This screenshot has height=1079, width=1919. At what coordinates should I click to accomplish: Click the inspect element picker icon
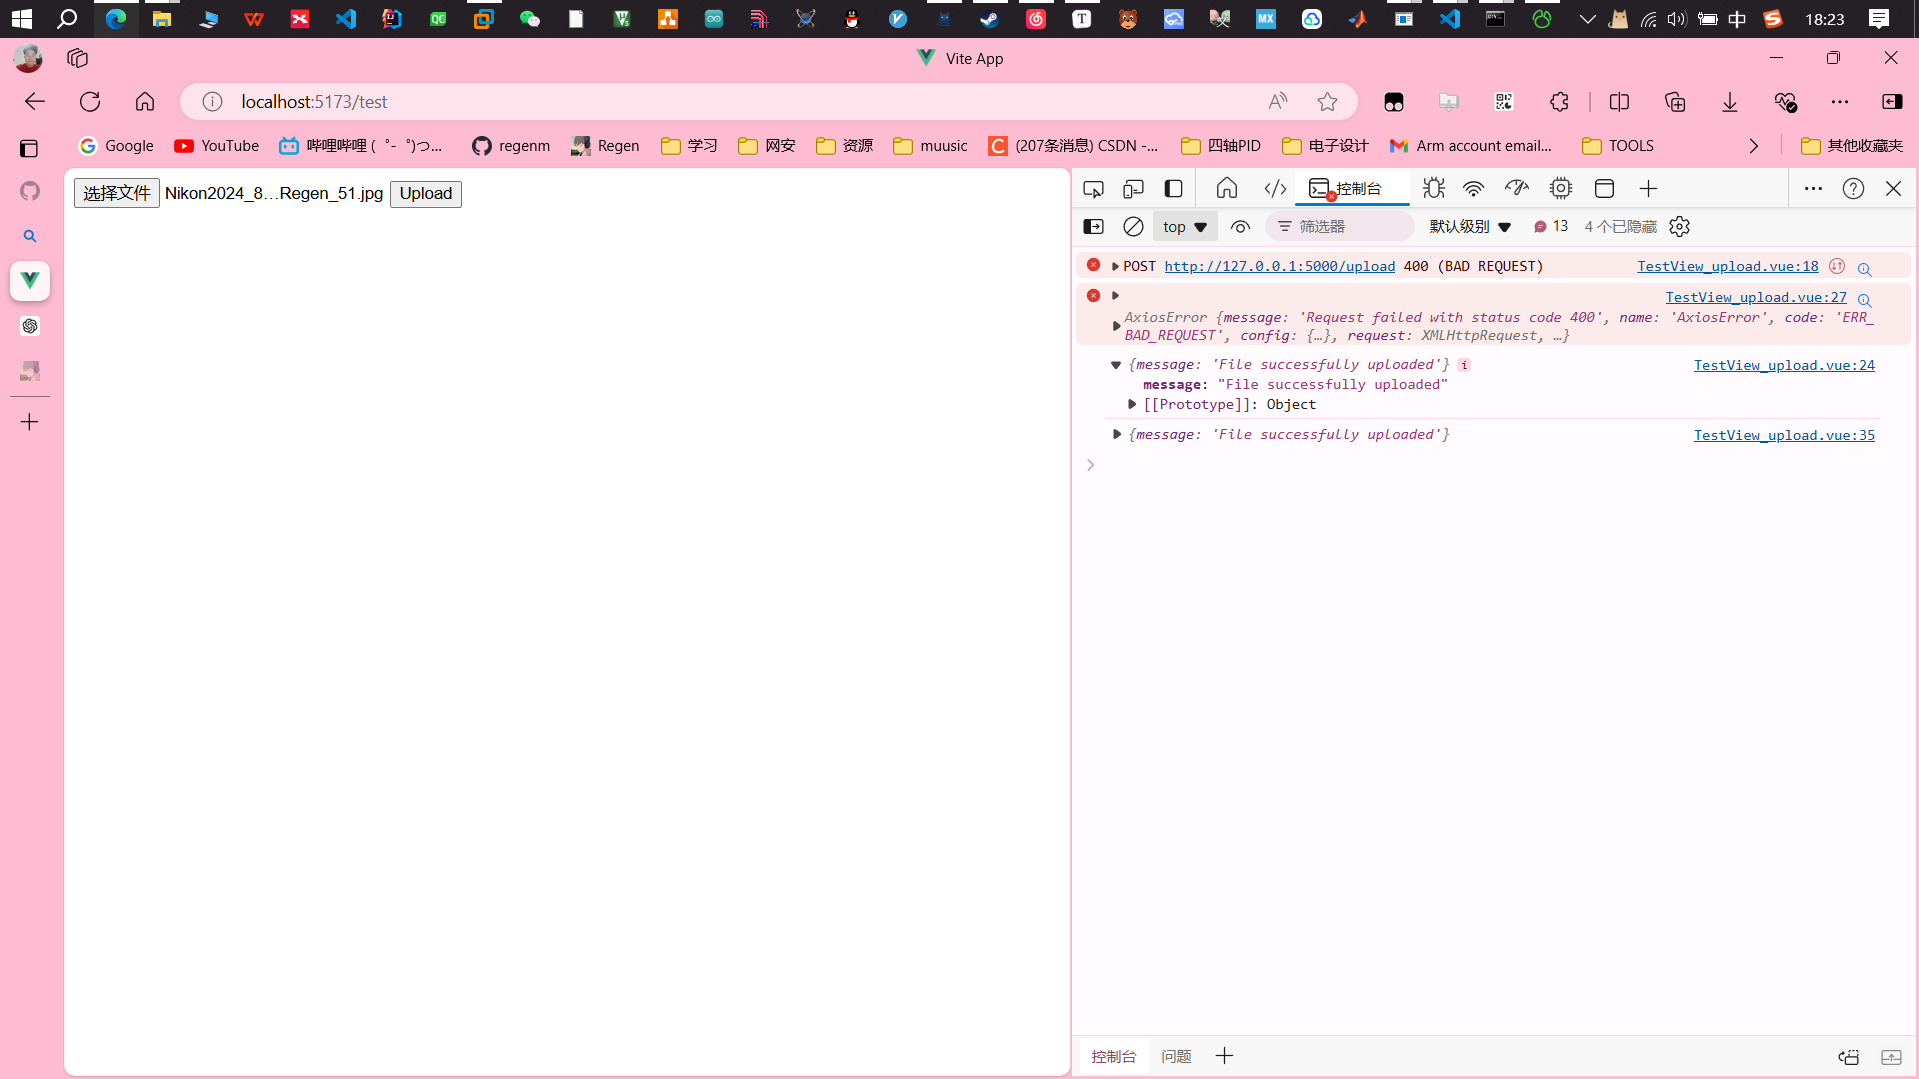pyautogui.click(x=1093, y=189)
